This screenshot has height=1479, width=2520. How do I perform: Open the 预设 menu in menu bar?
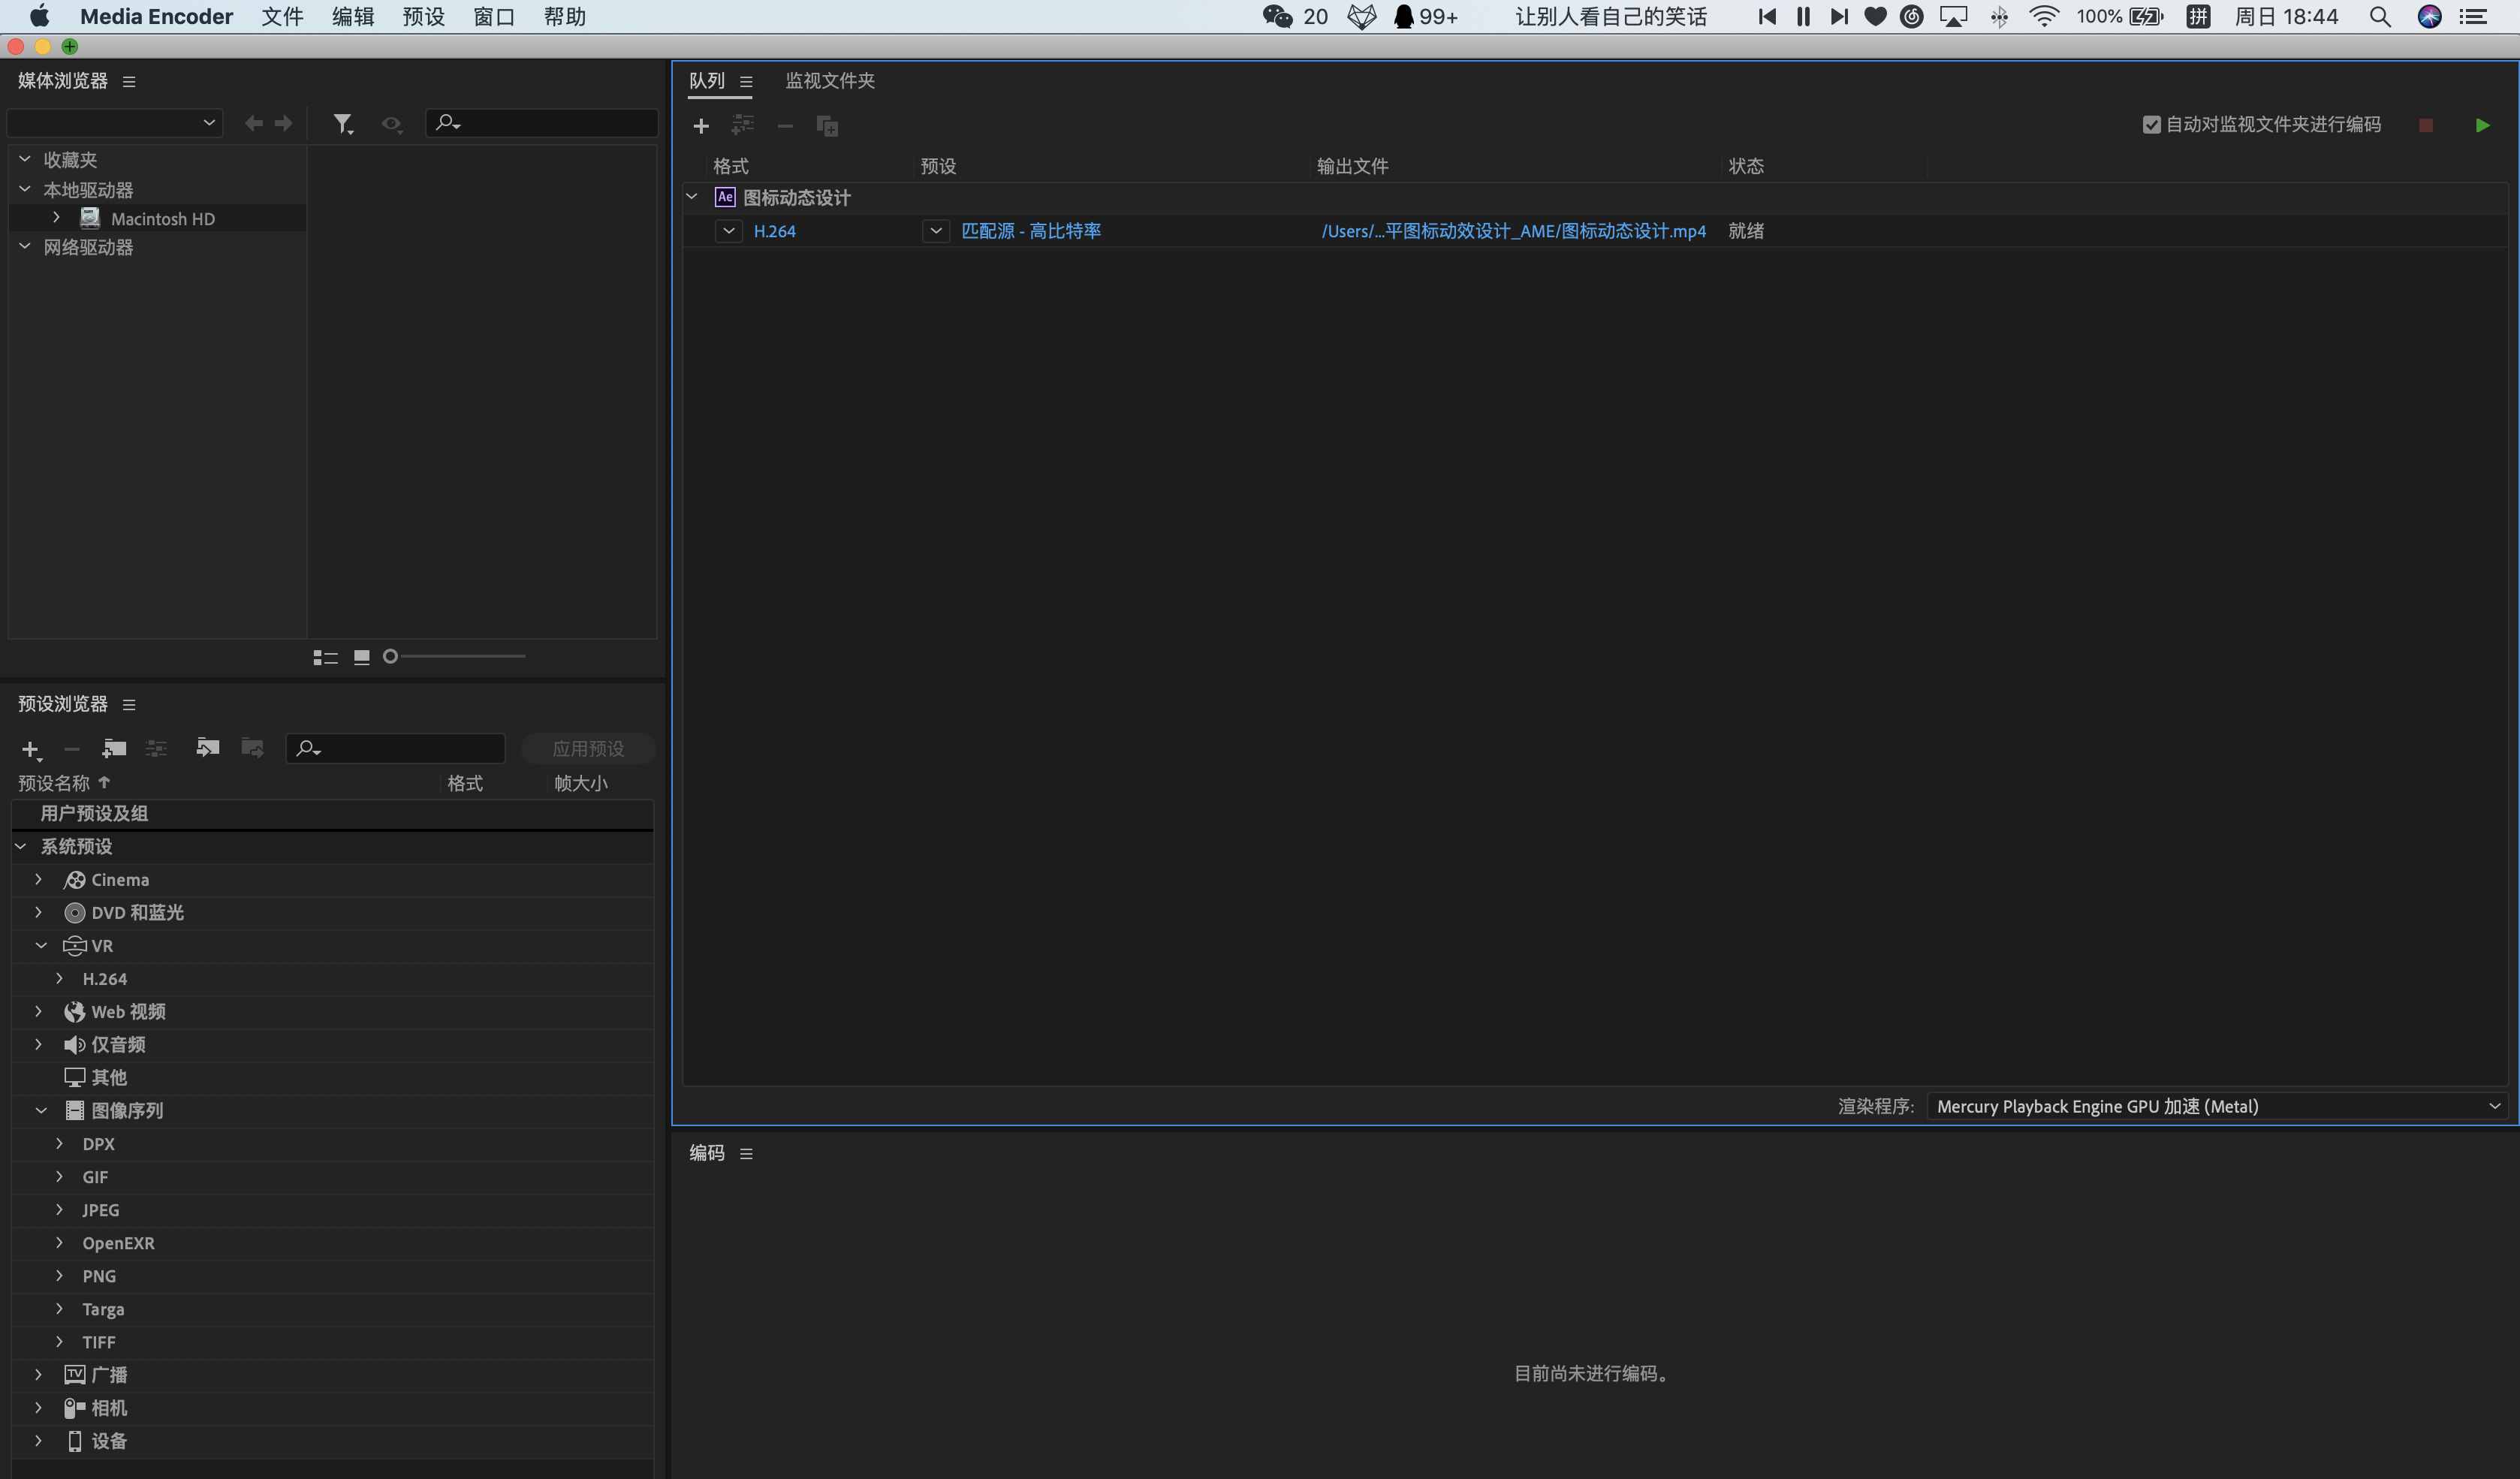tap(424, 17)
